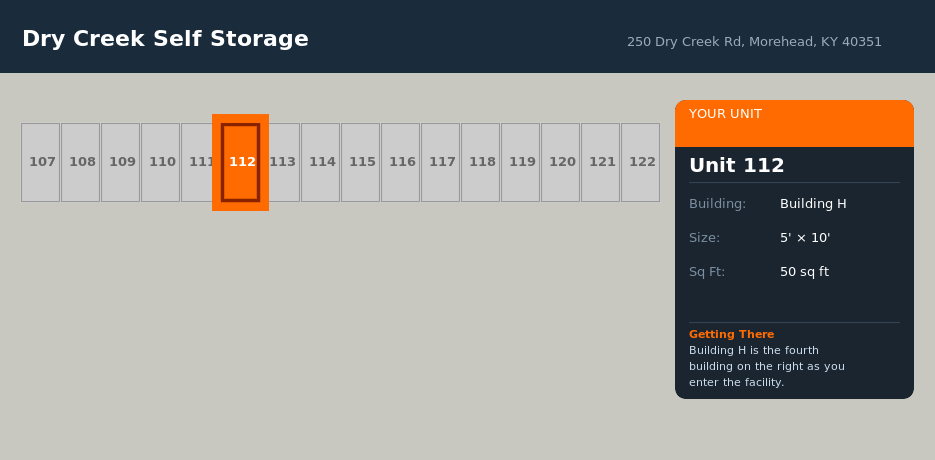Select storage unit 107

tap(40, 162)
